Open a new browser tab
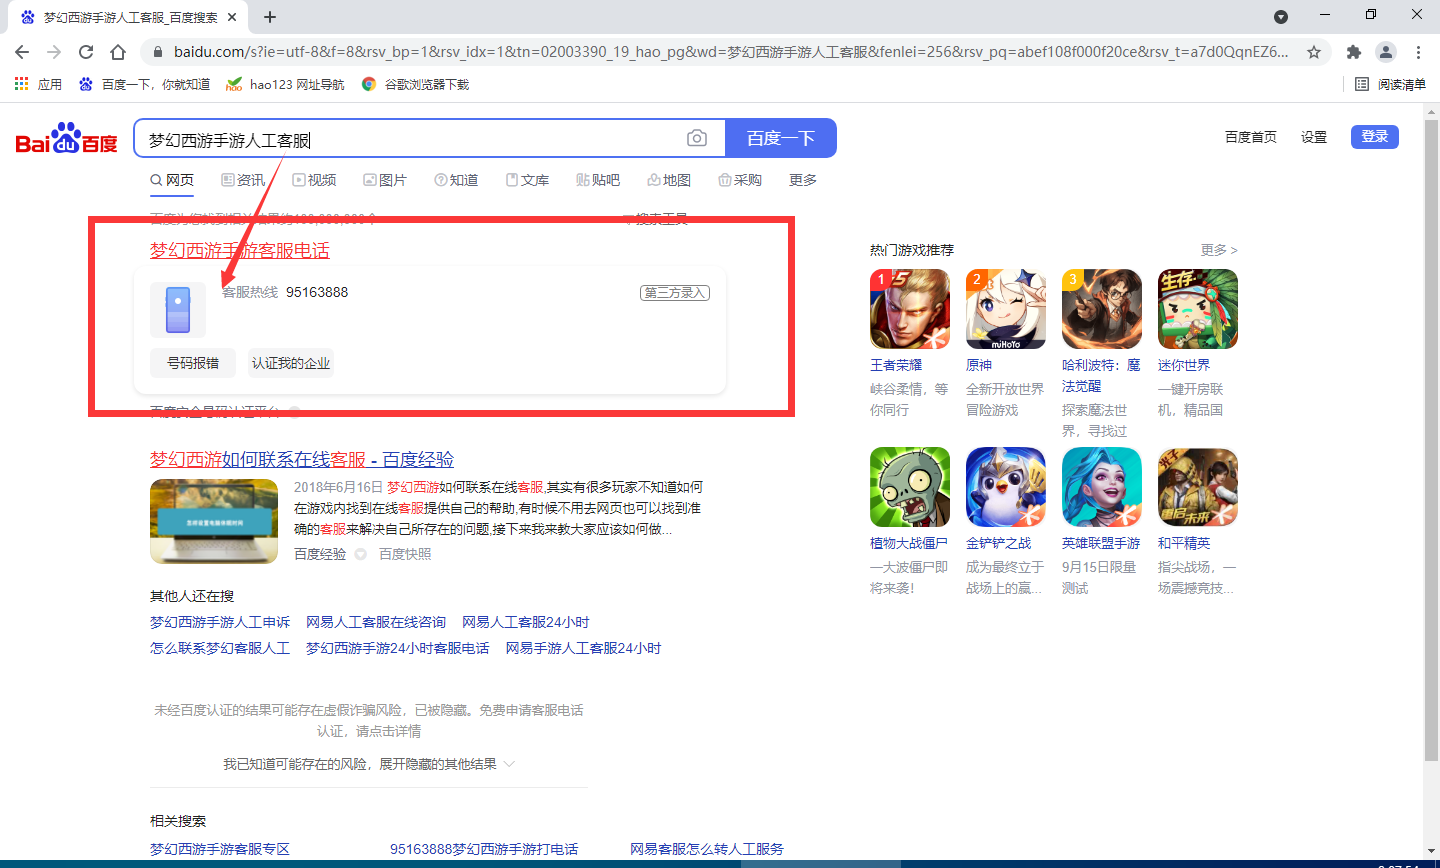The image size is (1440, 868). (x=270, y=17)
